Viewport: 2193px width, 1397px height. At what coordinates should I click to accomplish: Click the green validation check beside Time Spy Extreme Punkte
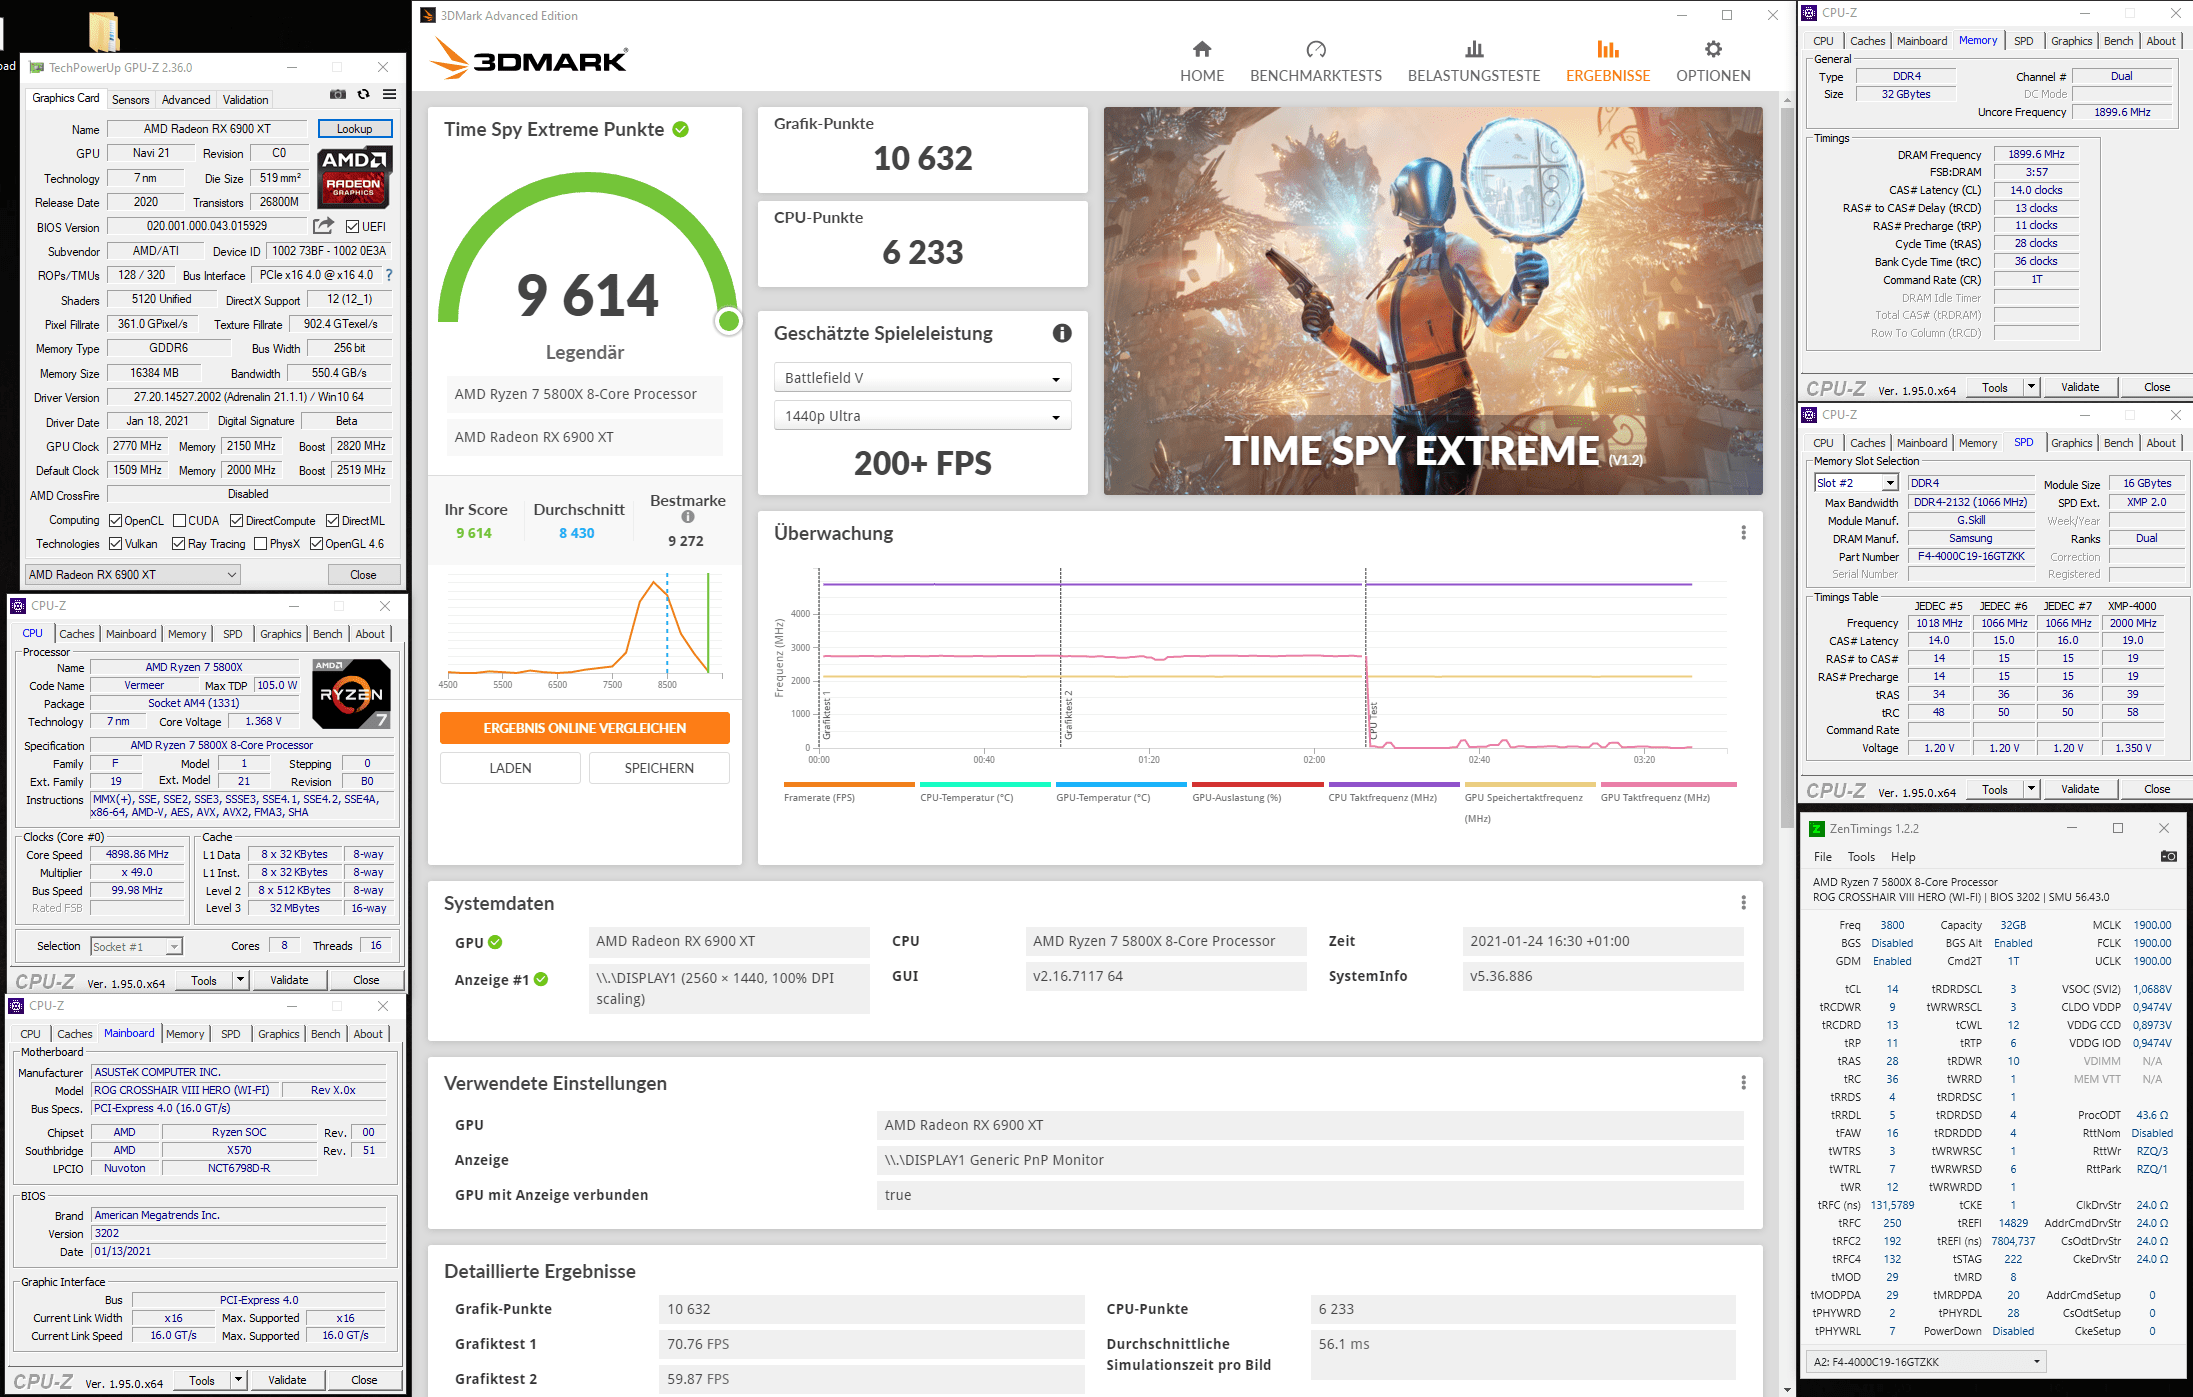click(681, 129)
